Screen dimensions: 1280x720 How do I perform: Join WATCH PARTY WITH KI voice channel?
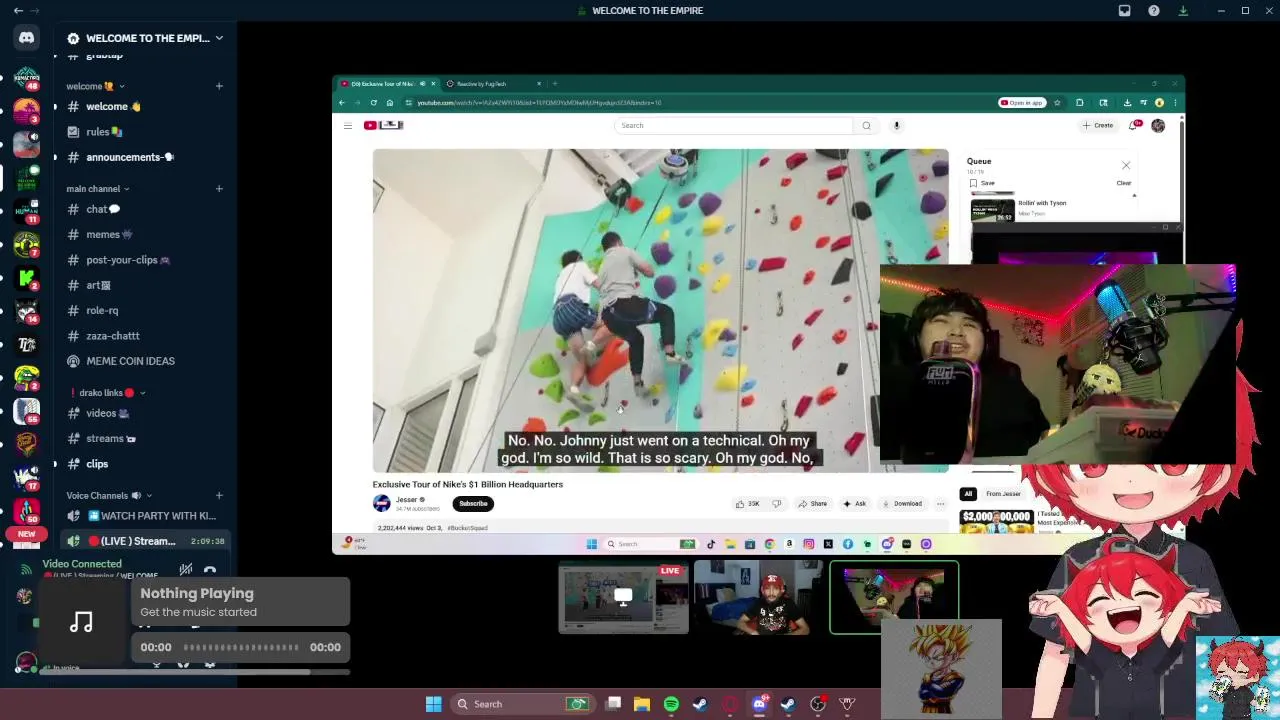145,516
